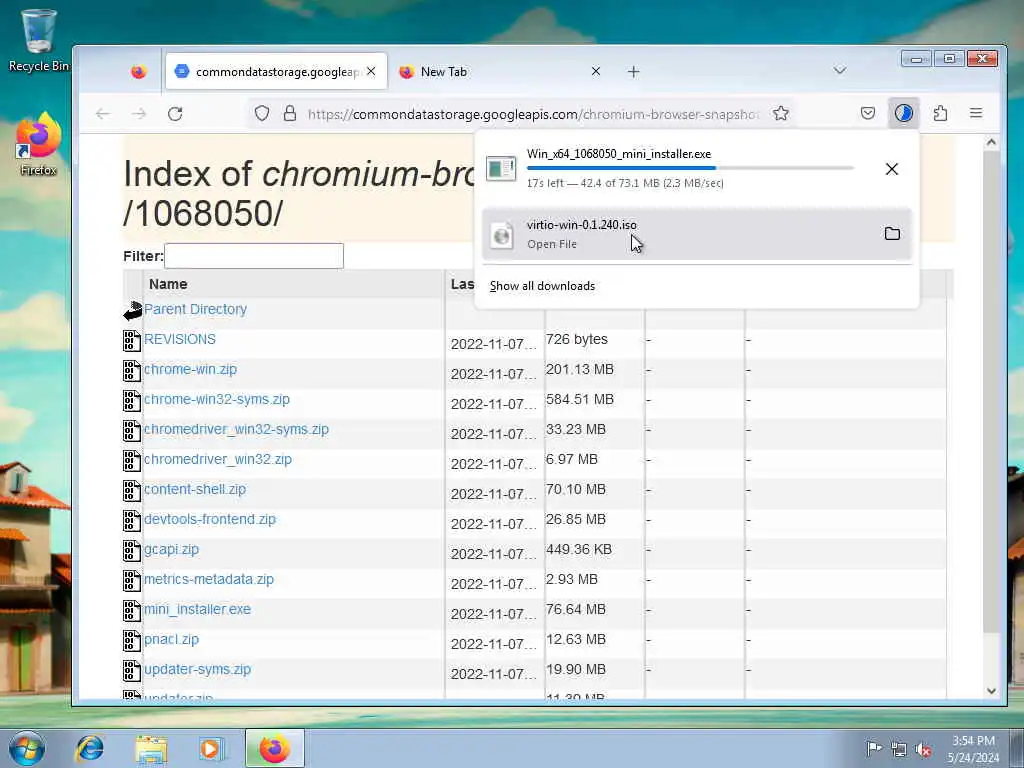Open Windows Explorer from the taskbar
This screenshot has width=1024, height=768.
click(x=151, y=748)
